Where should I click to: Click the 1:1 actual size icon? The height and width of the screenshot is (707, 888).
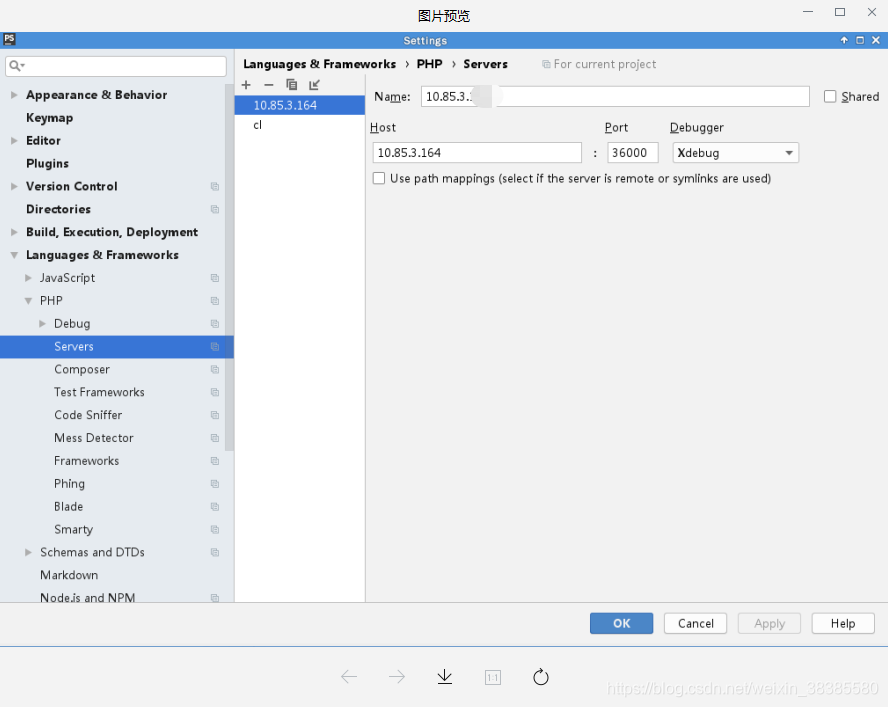pyautogui.click(x=493, y=677)
